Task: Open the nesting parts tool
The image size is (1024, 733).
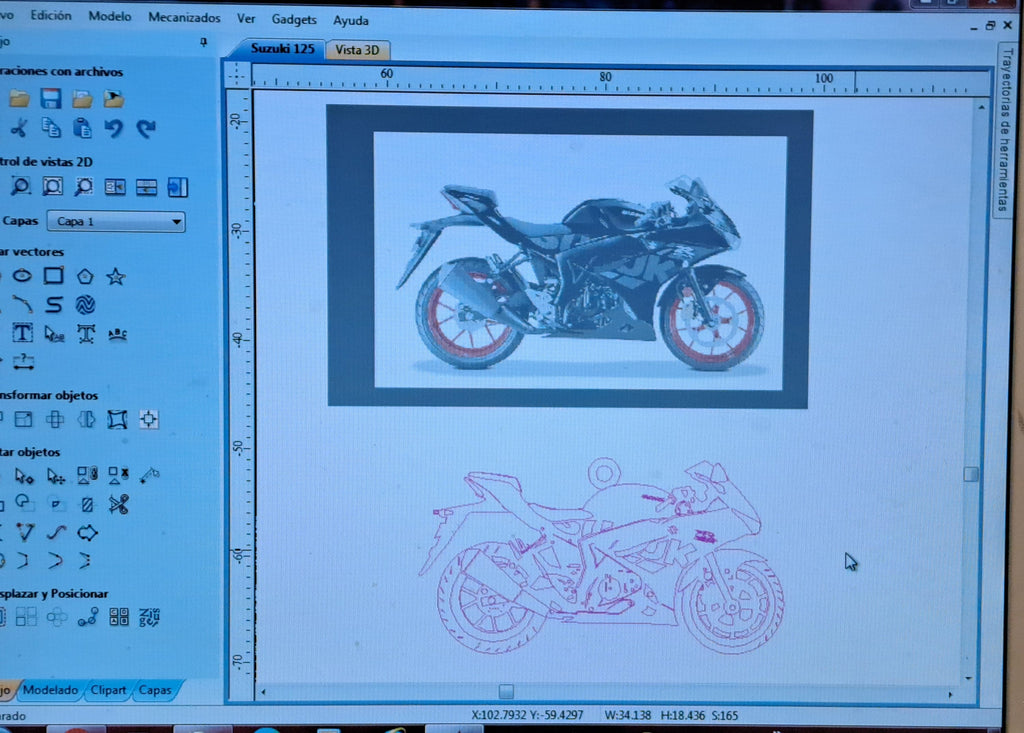Action: click(150, 617)
